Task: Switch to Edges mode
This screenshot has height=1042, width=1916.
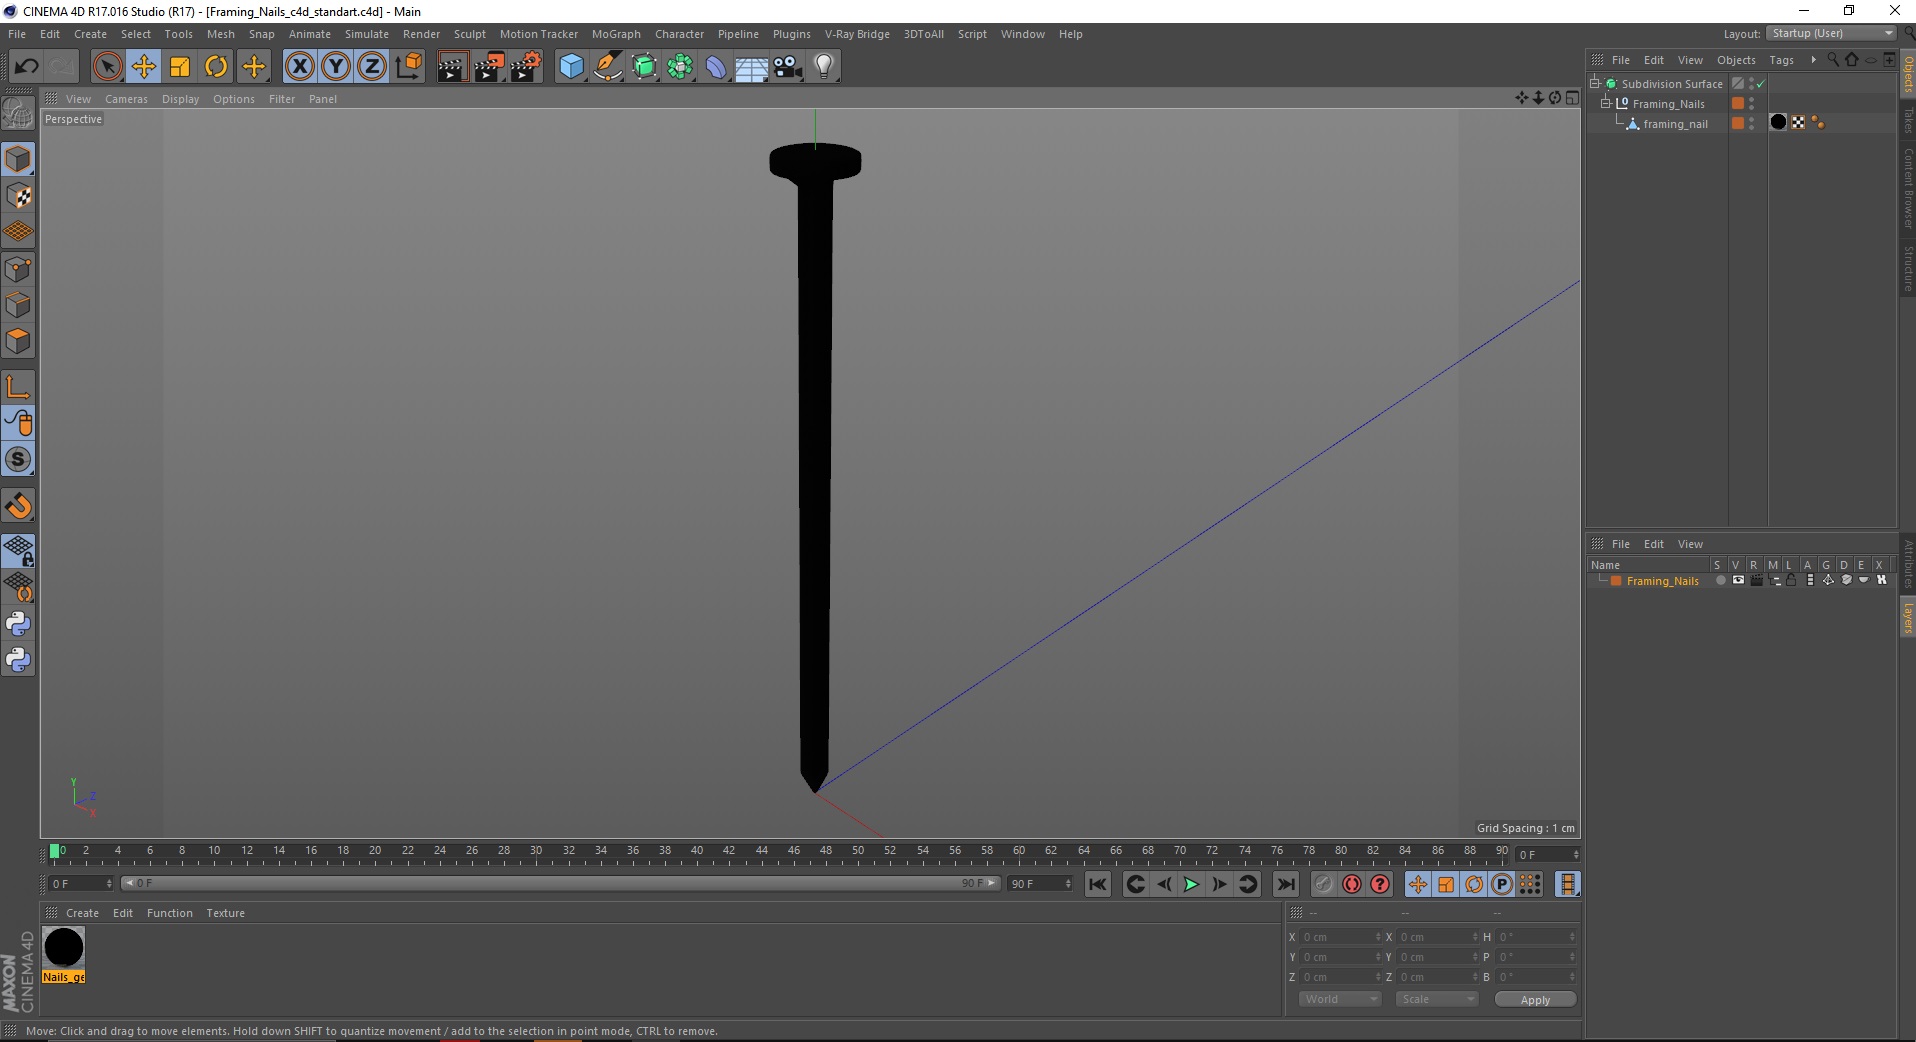Action: (18, 305)
